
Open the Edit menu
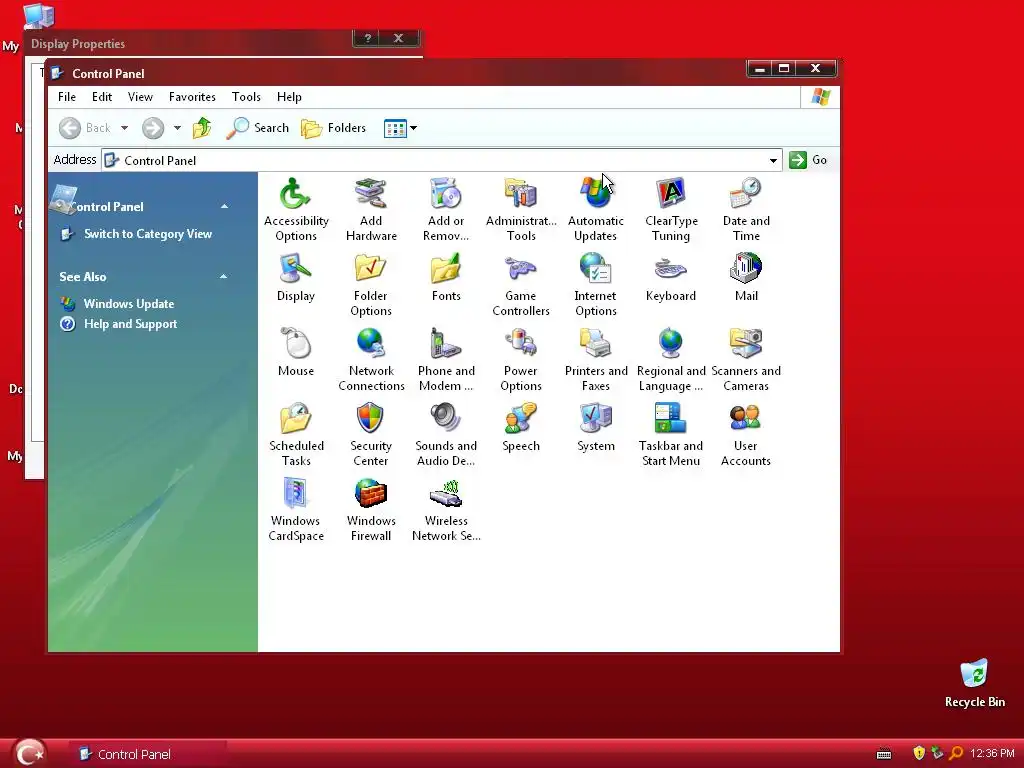[x=102, y=97]
